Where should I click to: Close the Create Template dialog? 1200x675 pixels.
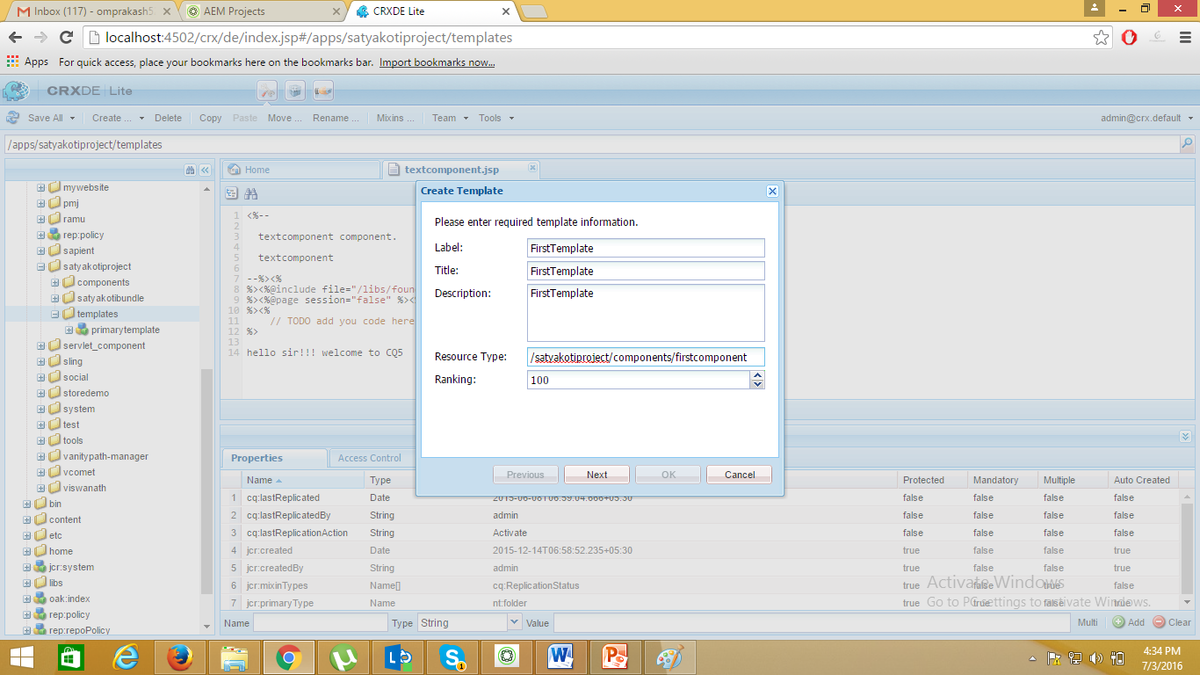772,191
